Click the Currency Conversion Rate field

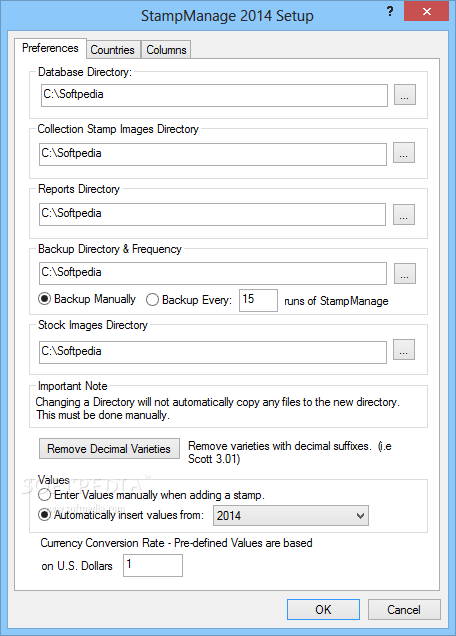click(153, 565)
